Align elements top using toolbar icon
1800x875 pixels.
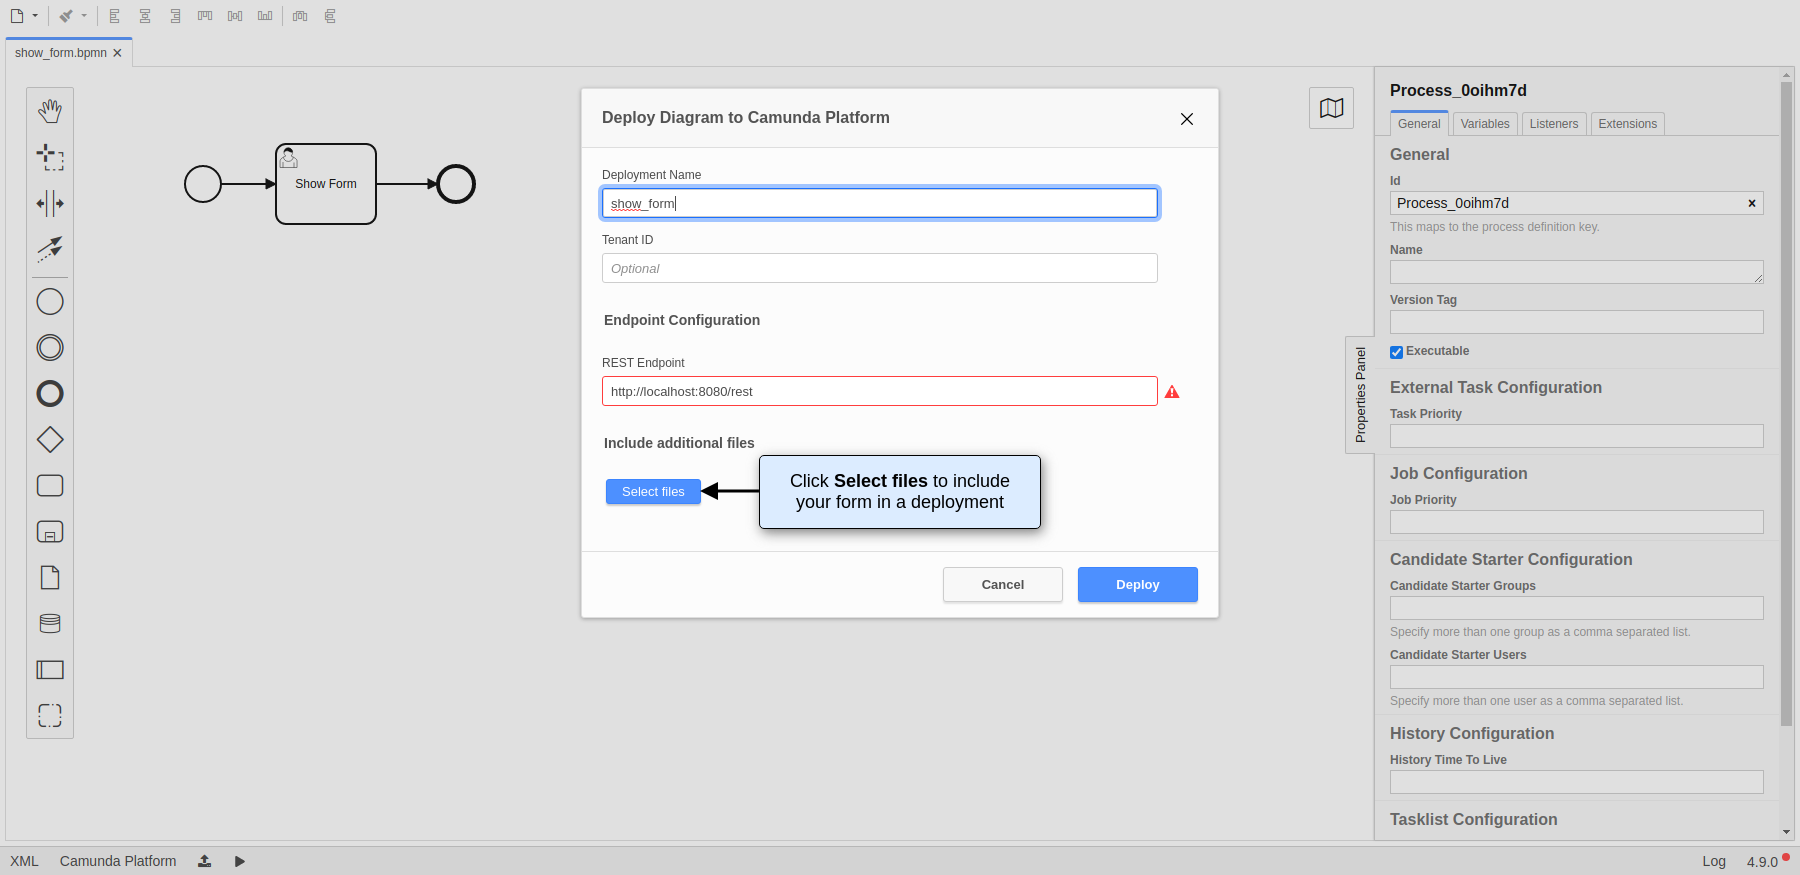point(205,16)
